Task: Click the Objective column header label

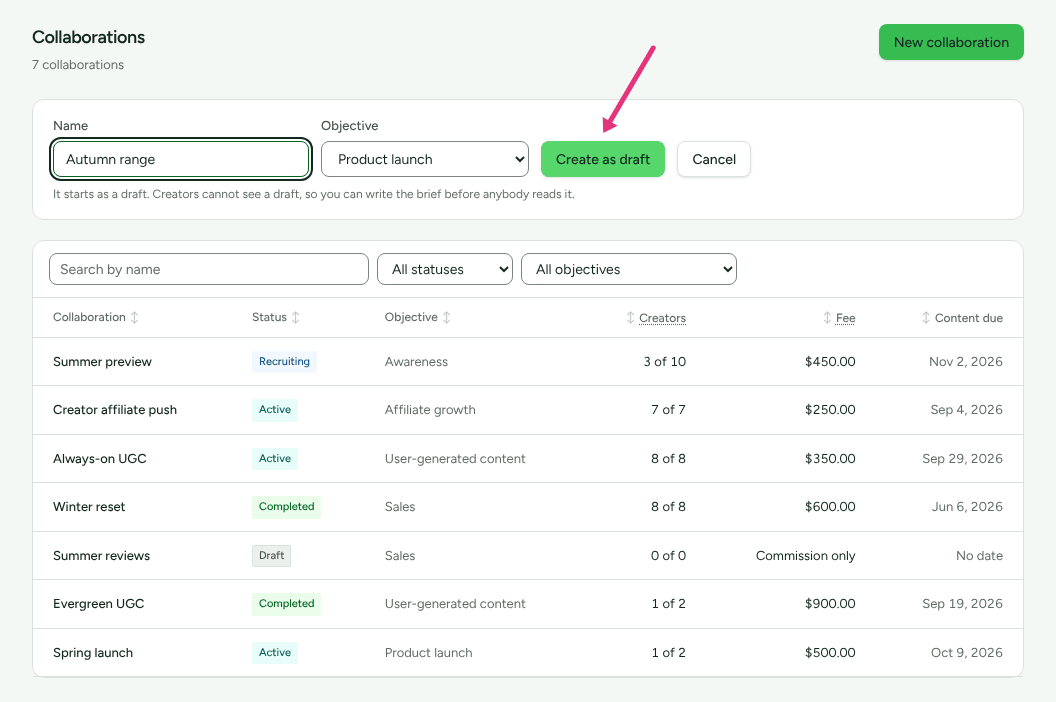Action: pos(411,317)
